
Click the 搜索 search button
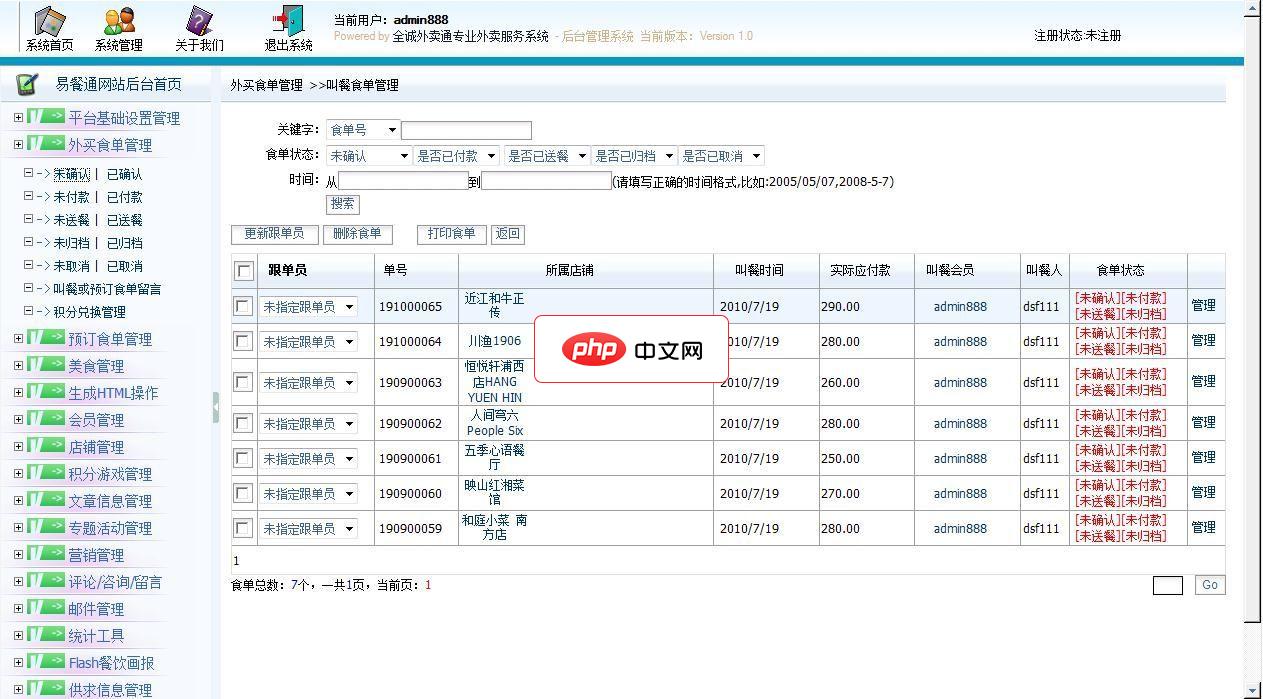[x=342, y=204]
